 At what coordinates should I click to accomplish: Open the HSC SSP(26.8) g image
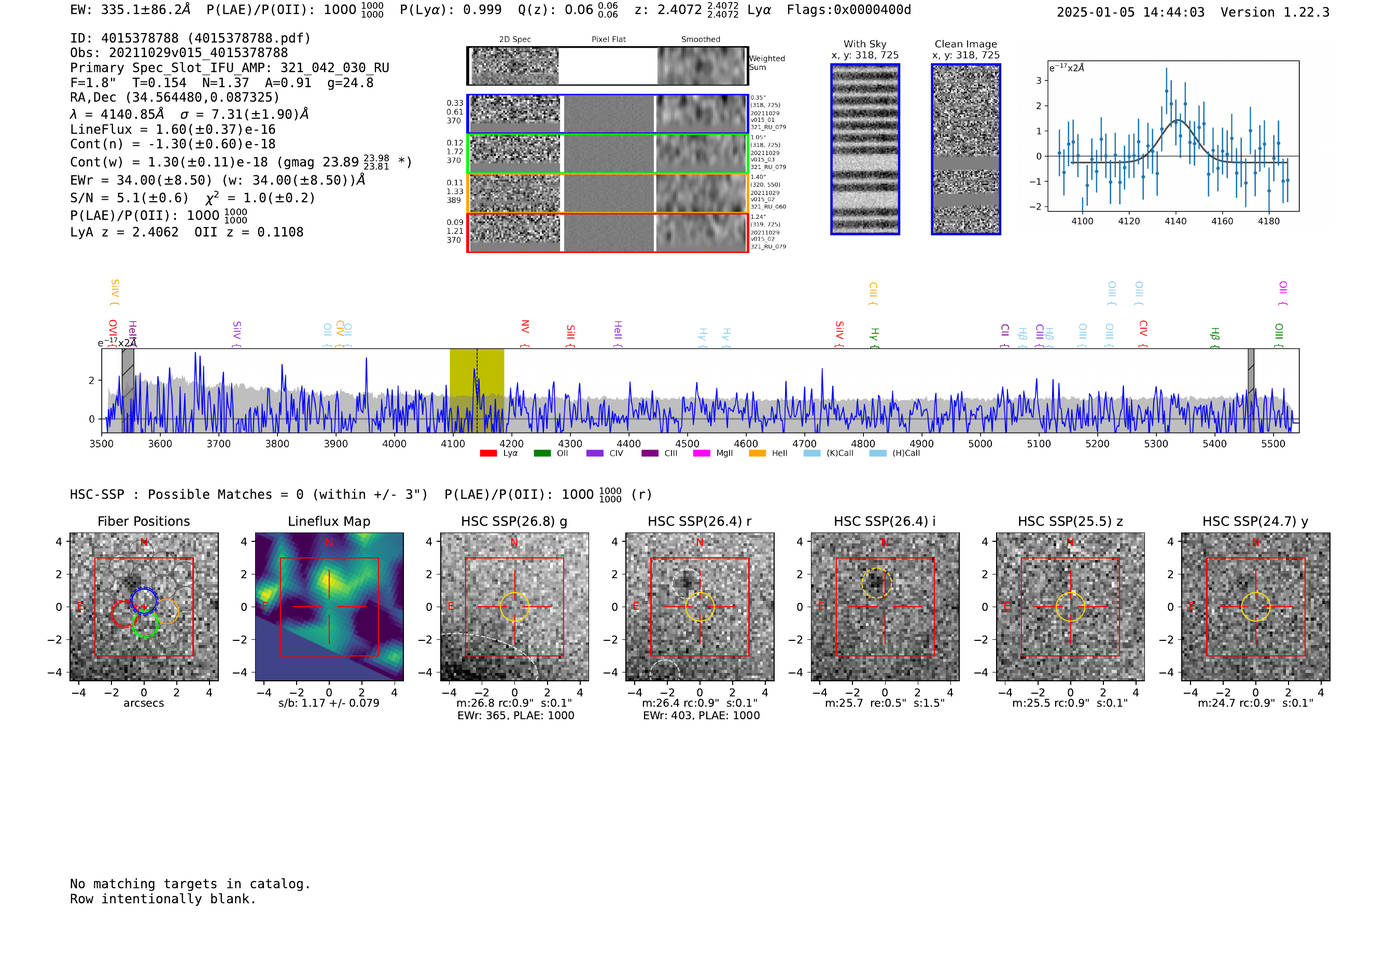pos(514,607)
